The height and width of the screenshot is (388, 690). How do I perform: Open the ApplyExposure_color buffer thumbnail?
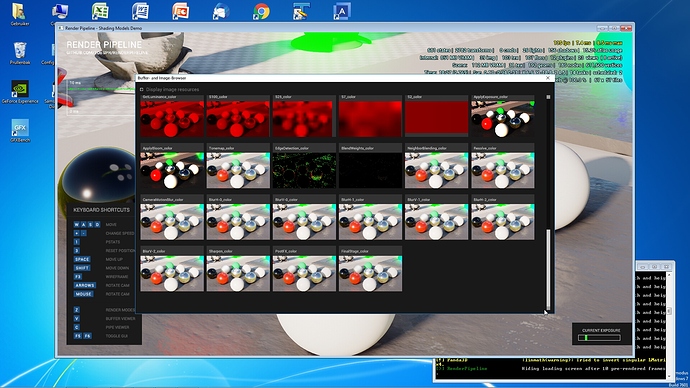click(x=503, y=119)
